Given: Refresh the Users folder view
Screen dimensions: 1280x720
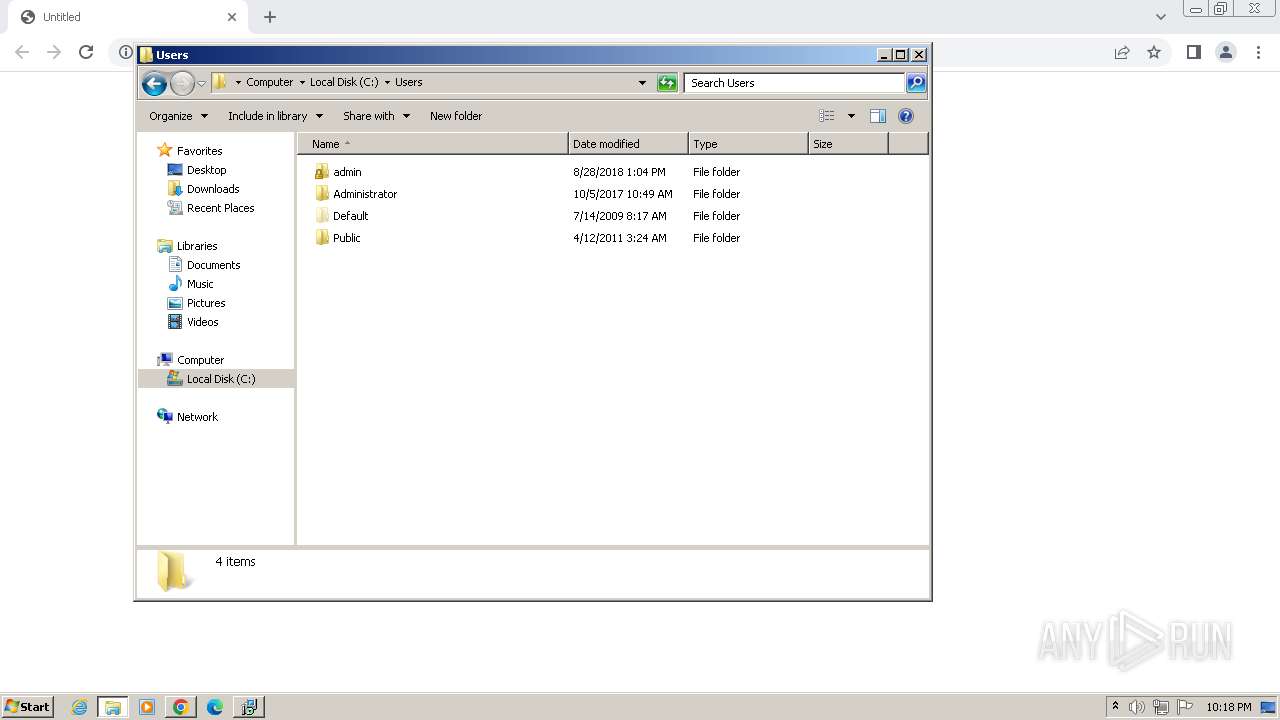Looking at the screenshot, I should (667, 83).
